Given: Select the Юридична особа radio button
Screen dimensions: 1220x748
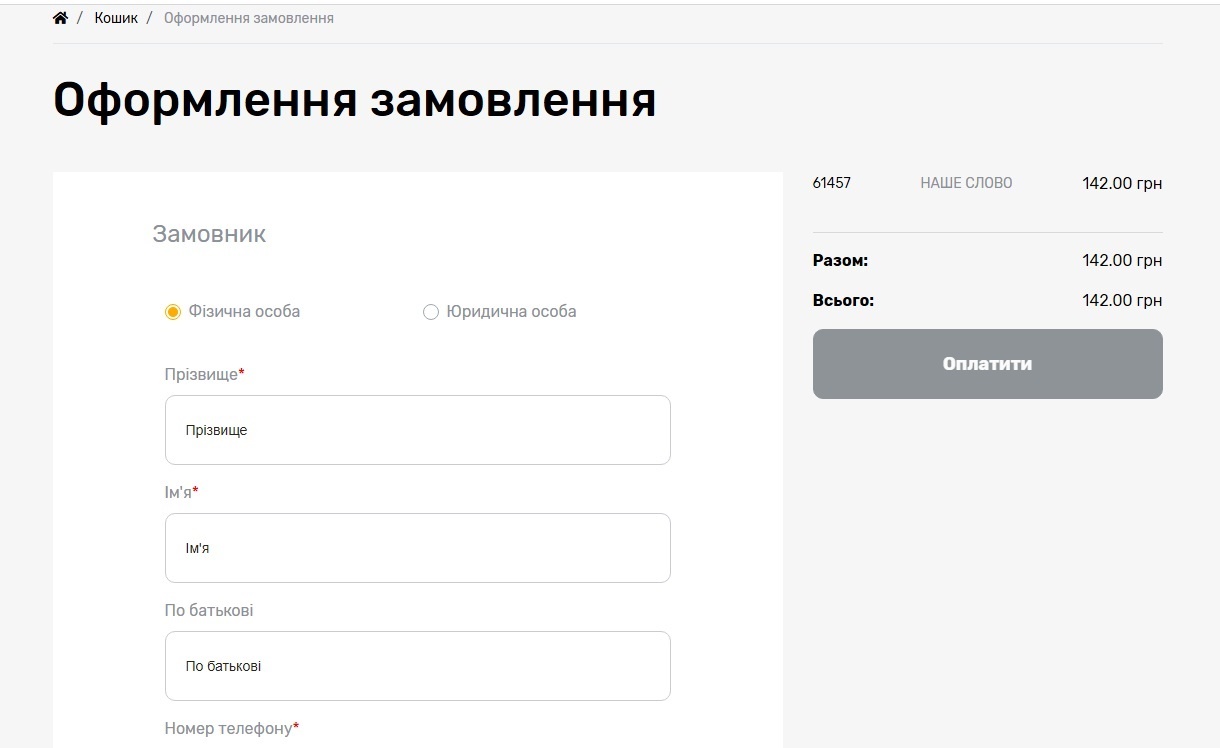Looking at the screenshot, I should coord(431,312).
